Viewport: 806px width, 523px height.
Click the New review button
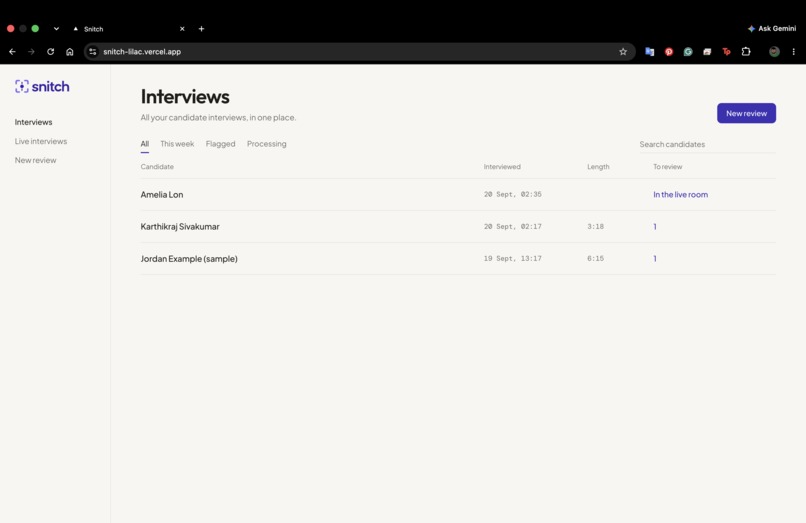pos(746,113)
